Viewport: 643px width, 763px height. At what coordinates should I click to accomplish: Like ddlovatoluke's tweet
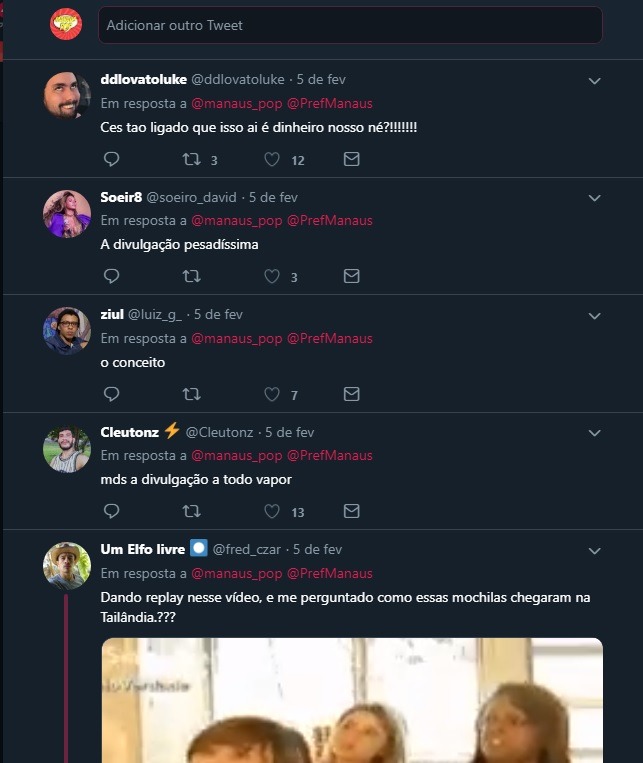point(271,159)
